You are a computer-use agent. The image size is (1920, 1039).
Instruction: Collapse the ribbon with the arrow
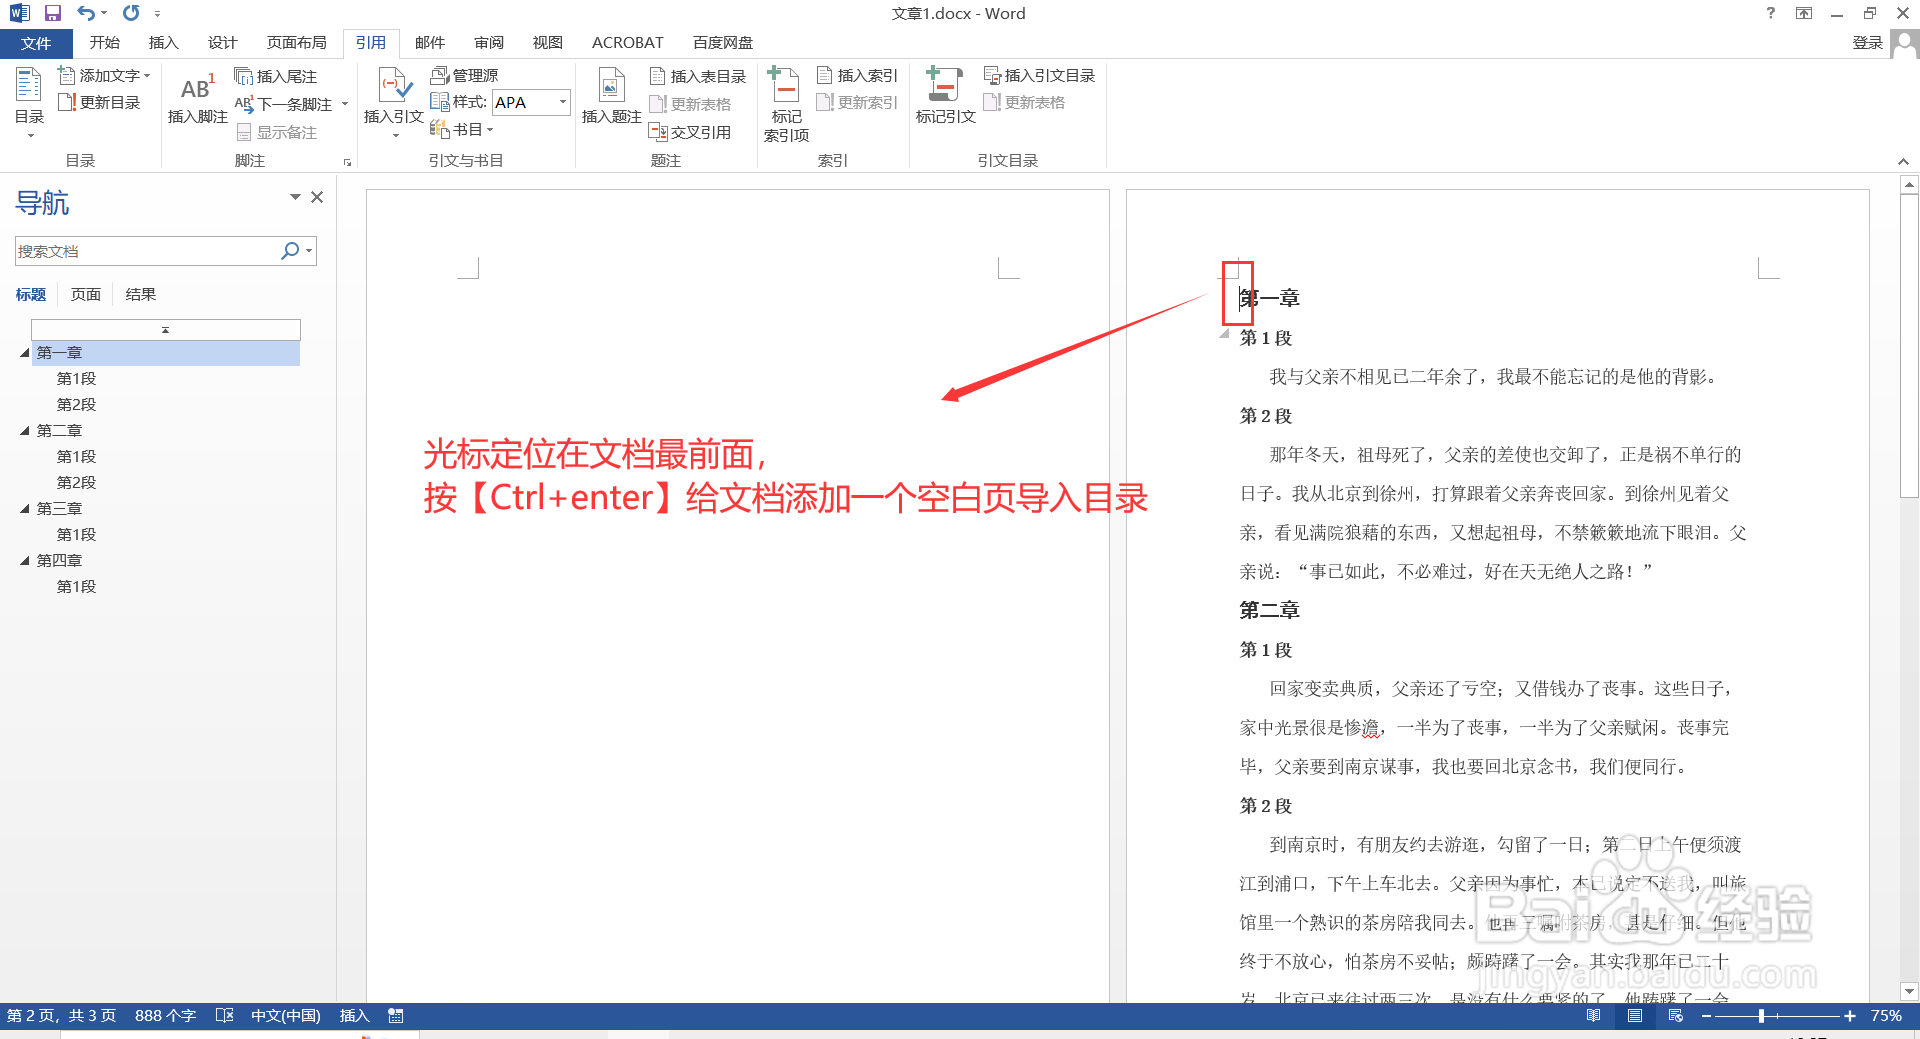point(1903,161)
